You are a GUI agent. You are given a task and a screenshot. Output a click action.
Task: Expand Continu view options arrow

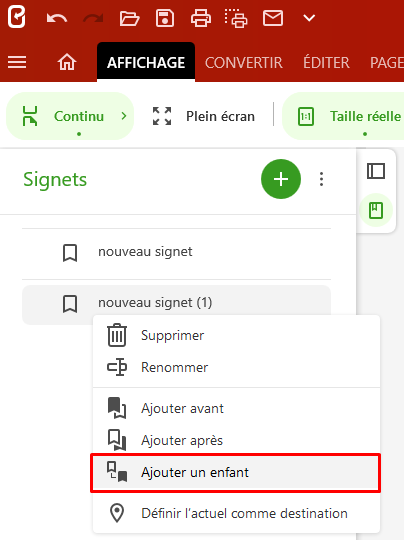[124, 116]
